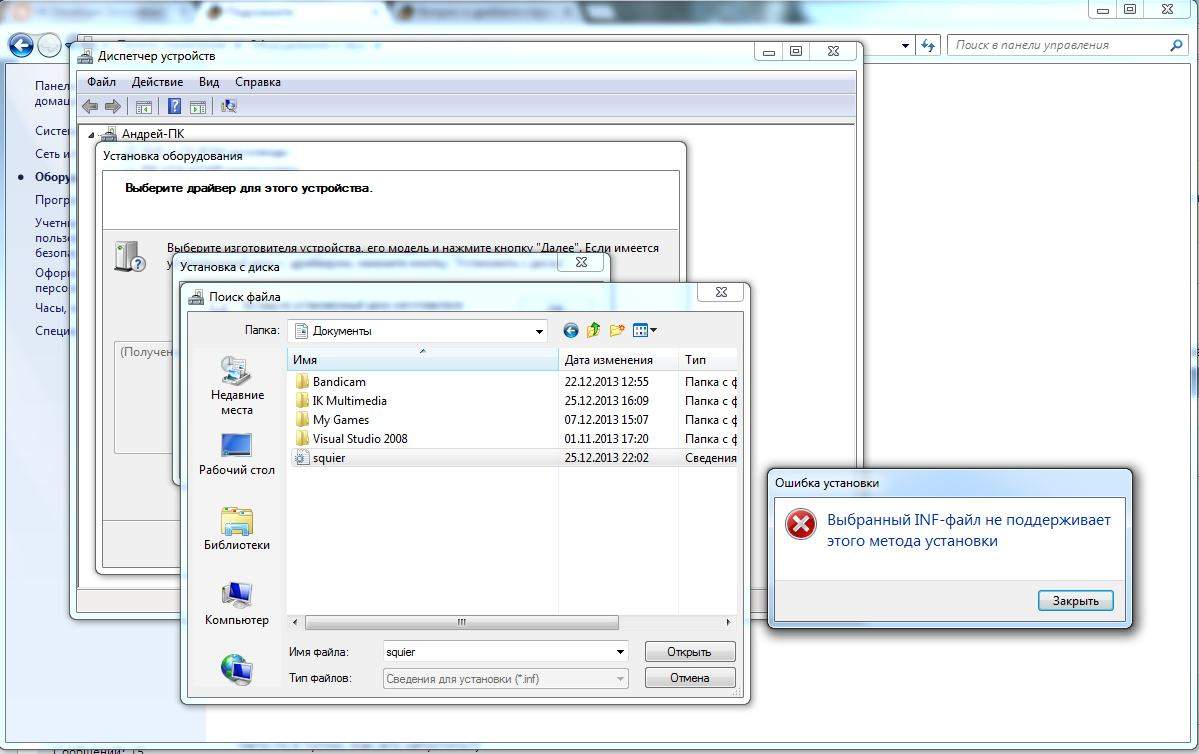Go back using blue arrow in Поиск файла
The width and height of the screenshot is (1199, 754).
(570, 330)
